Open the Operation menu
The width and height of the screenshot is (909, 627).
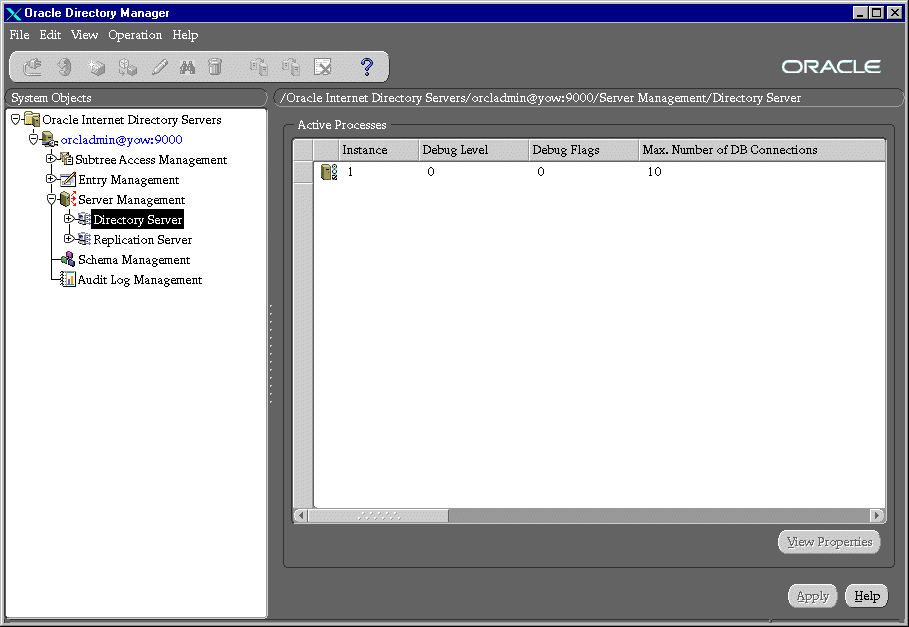[135, 35]
